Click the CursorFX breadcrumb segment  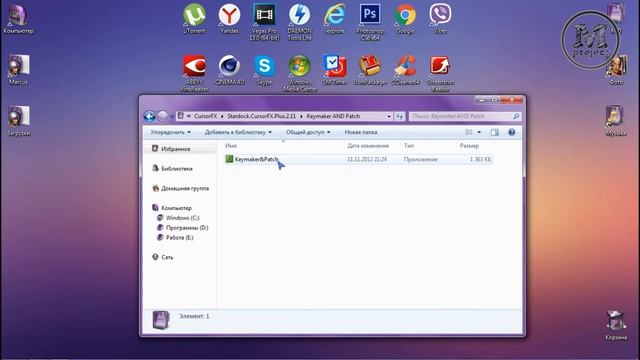205,116
